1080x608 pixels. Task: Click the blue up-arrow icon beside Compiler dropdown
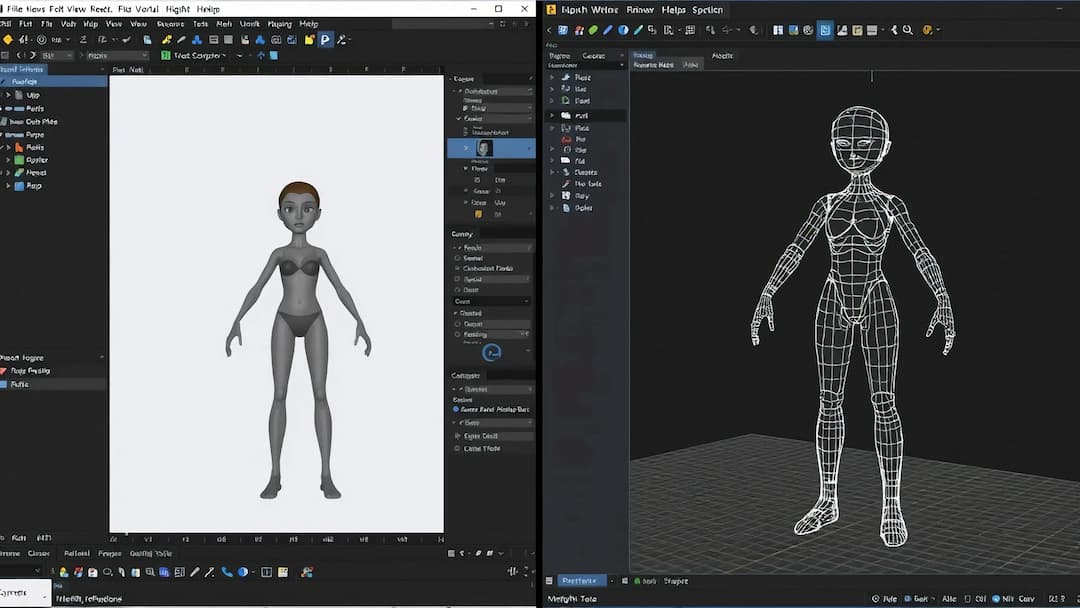pos(262,56)
